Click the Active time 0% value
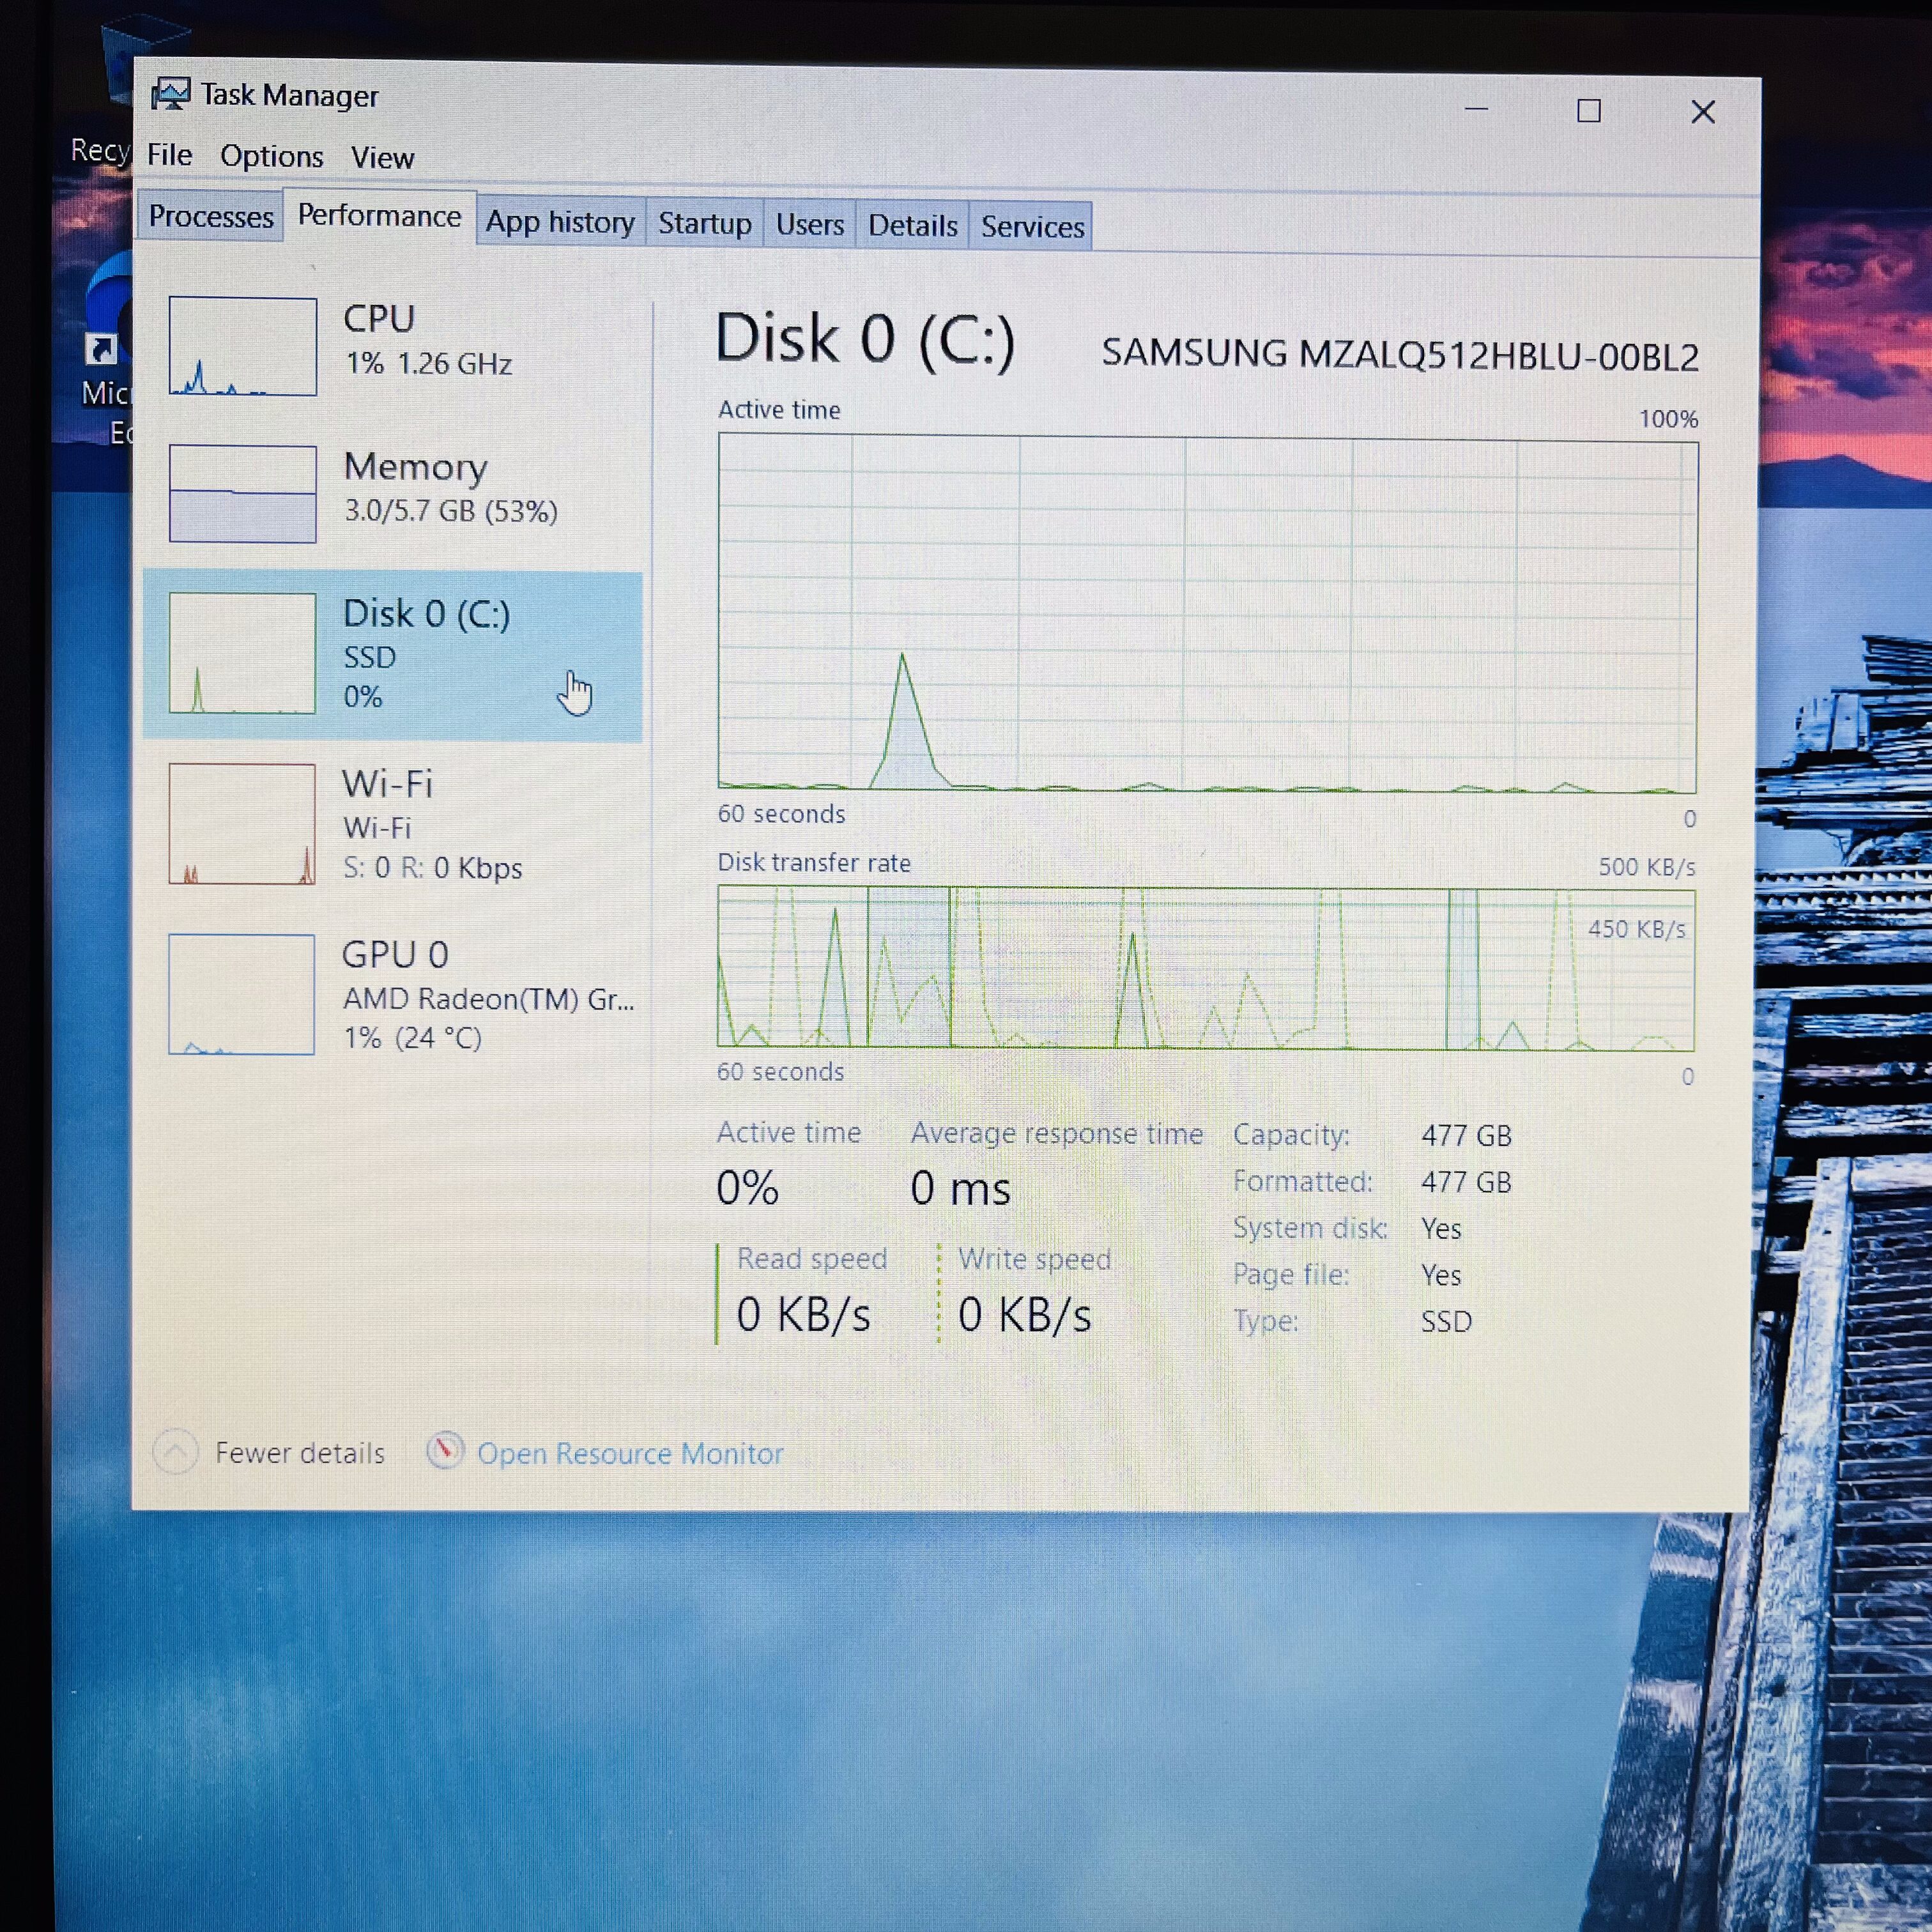This screenshot has height=1932, width=1932. (x=747, y=1188)
